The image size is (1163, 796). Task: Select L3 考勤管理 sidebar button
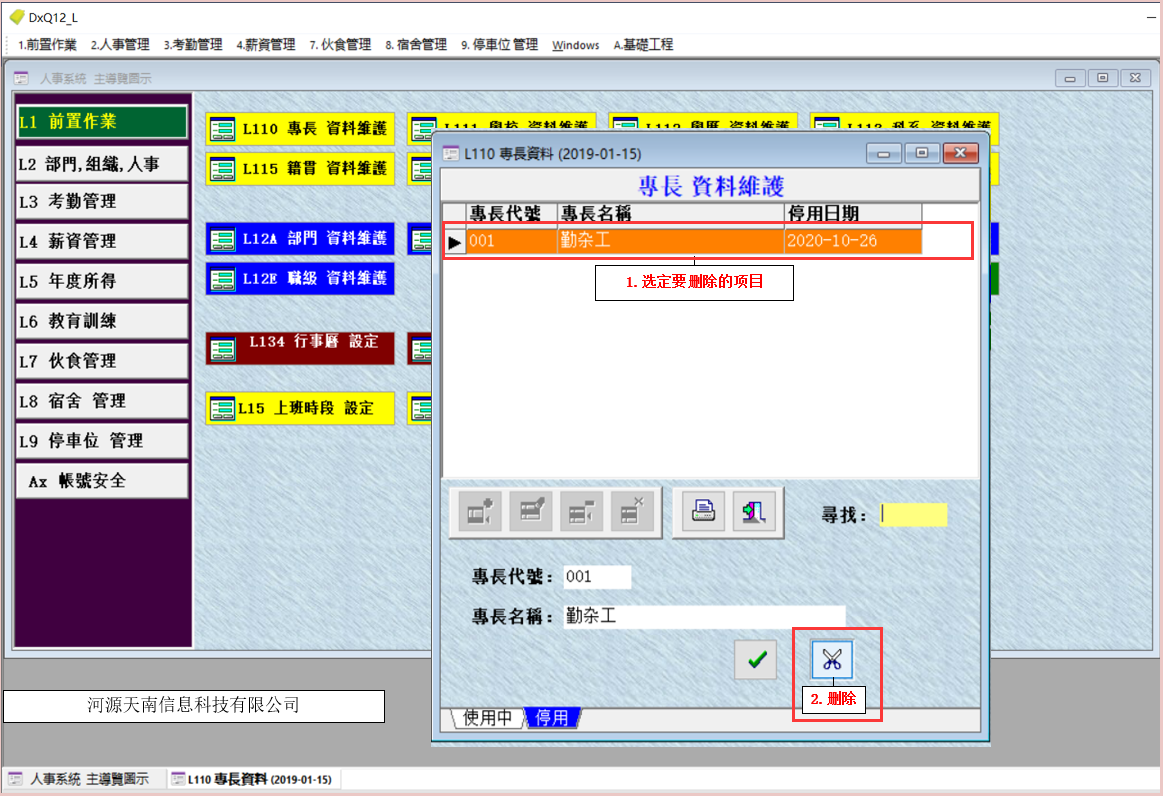click(x=102, y=201)
